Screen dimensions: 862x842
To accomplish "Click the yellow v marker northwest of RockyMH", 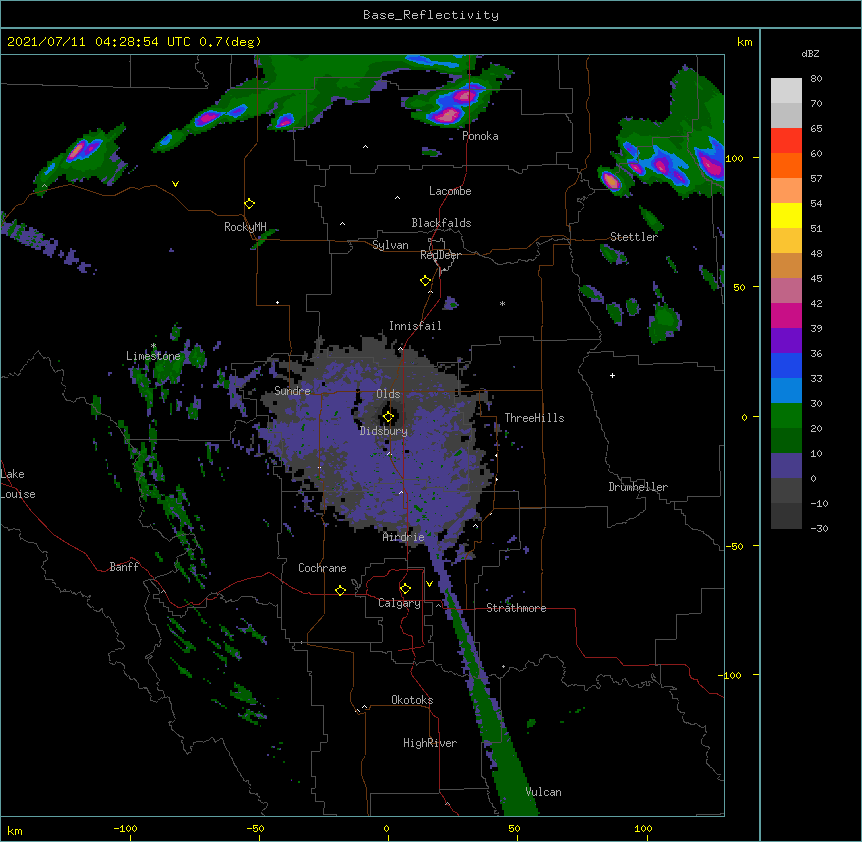I will [x=175, y=184].
